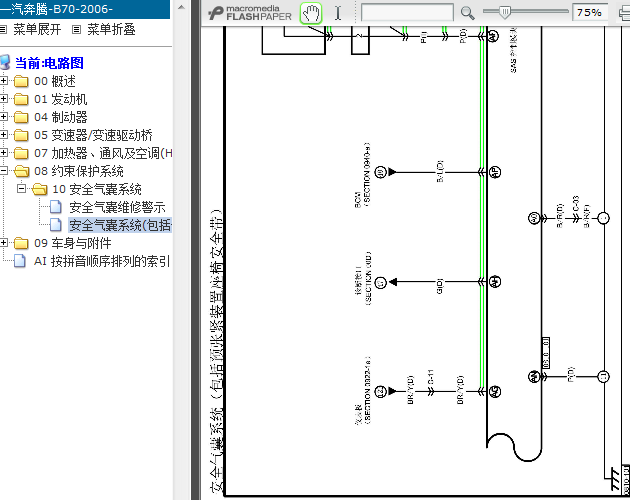Click open-folder icon of 08 约束保护系统

point(22,171)
